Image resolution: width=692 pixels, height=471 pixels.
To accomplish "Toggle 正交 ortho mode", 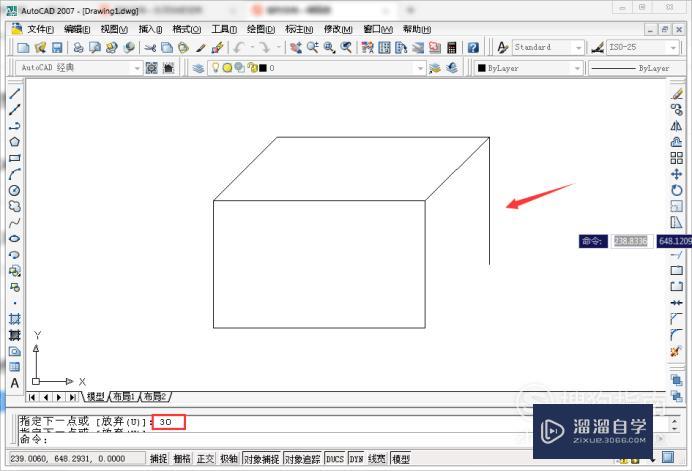I will [205, 459].
